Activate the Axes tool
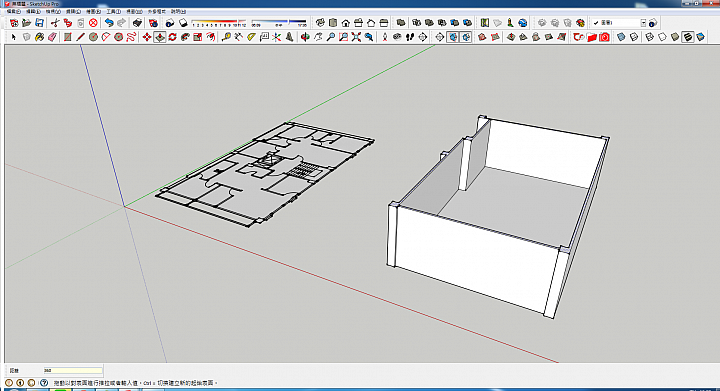720x391 pixels. 276,37
